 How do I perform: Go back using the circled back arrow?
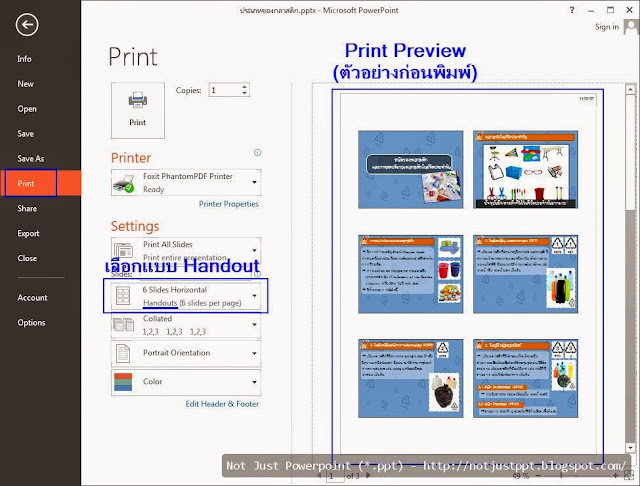coord(27,25)
